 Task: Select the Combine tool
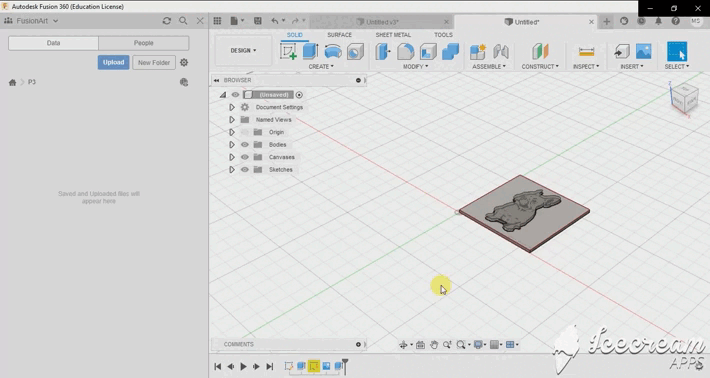(x=450, y=52)
